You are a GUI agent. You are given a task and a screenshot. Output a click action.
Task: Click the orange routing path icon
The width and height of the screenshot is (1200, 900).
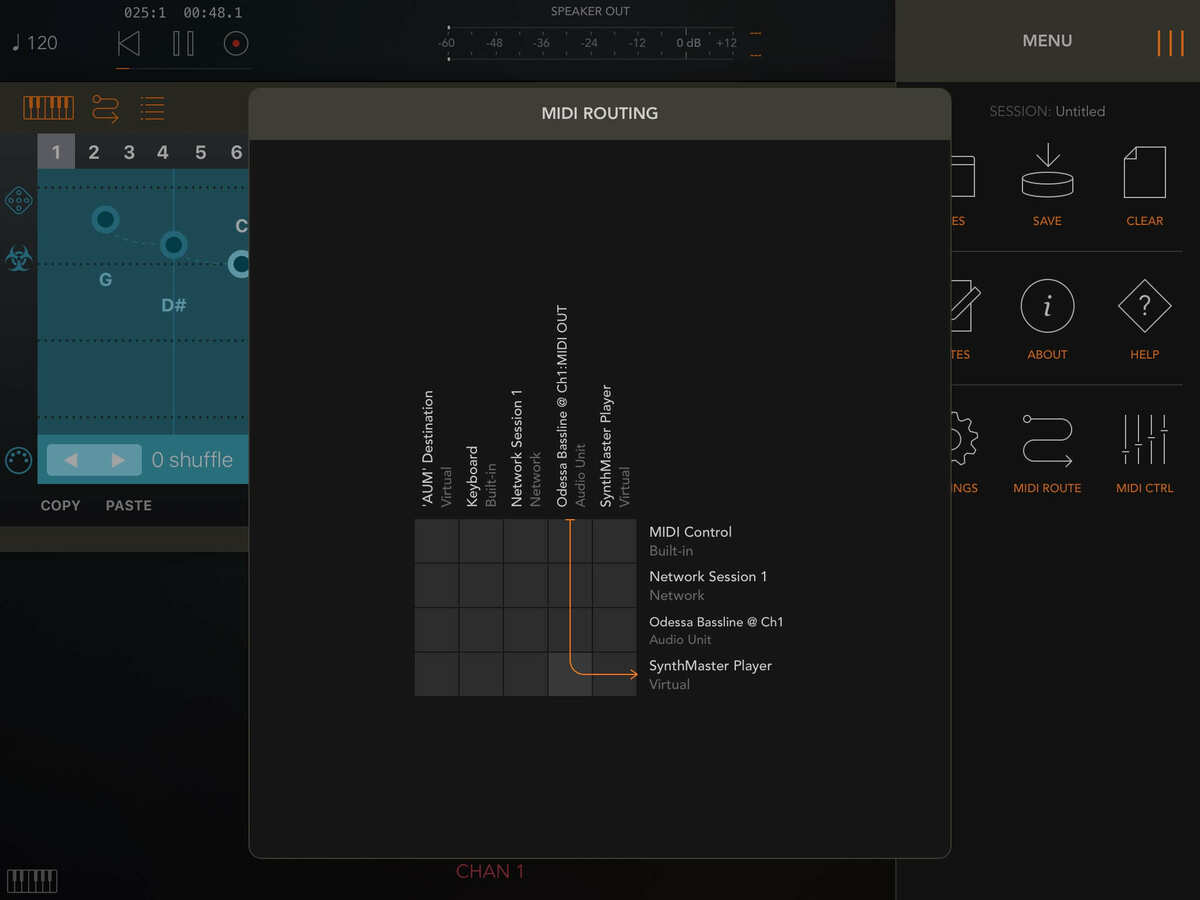(x=105, y=108)
